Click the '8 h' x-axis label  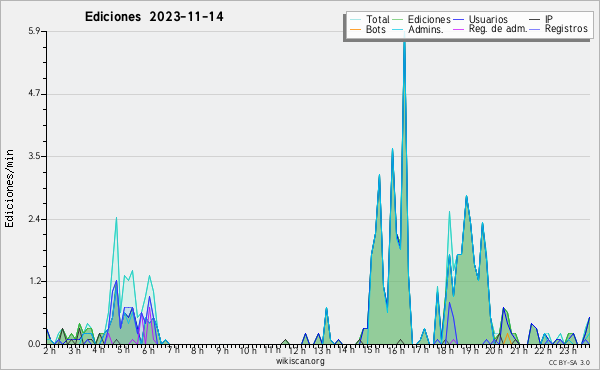197,351
